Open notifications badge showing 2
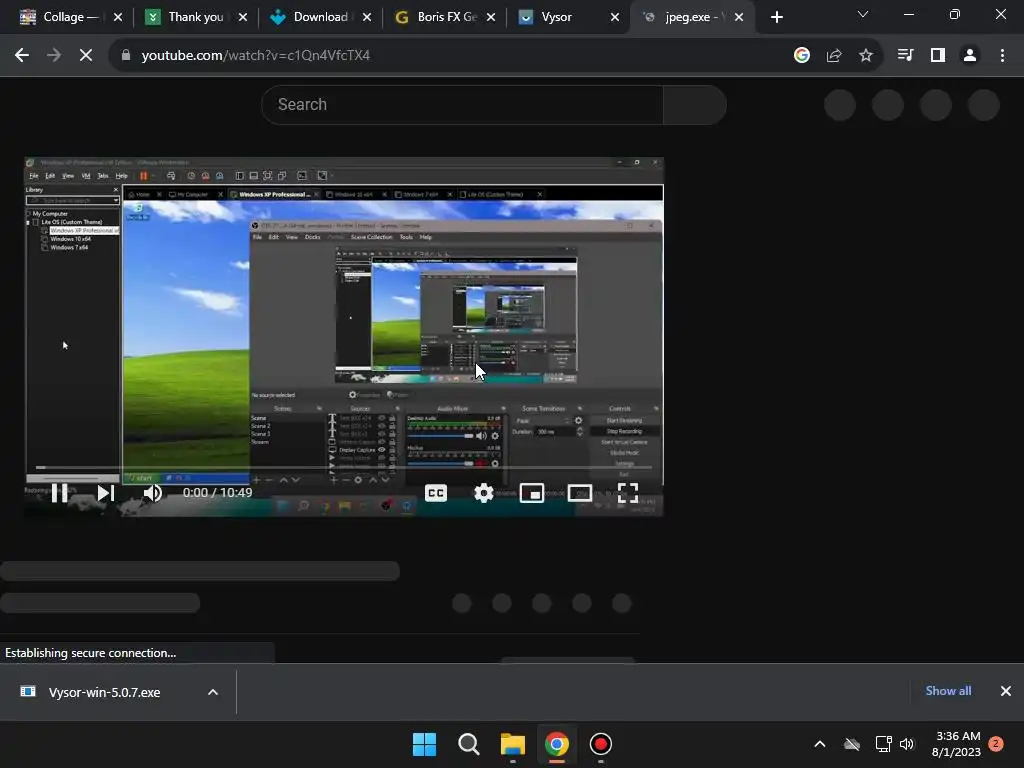This screenshot has width=1024, height=768. [996, 743]
